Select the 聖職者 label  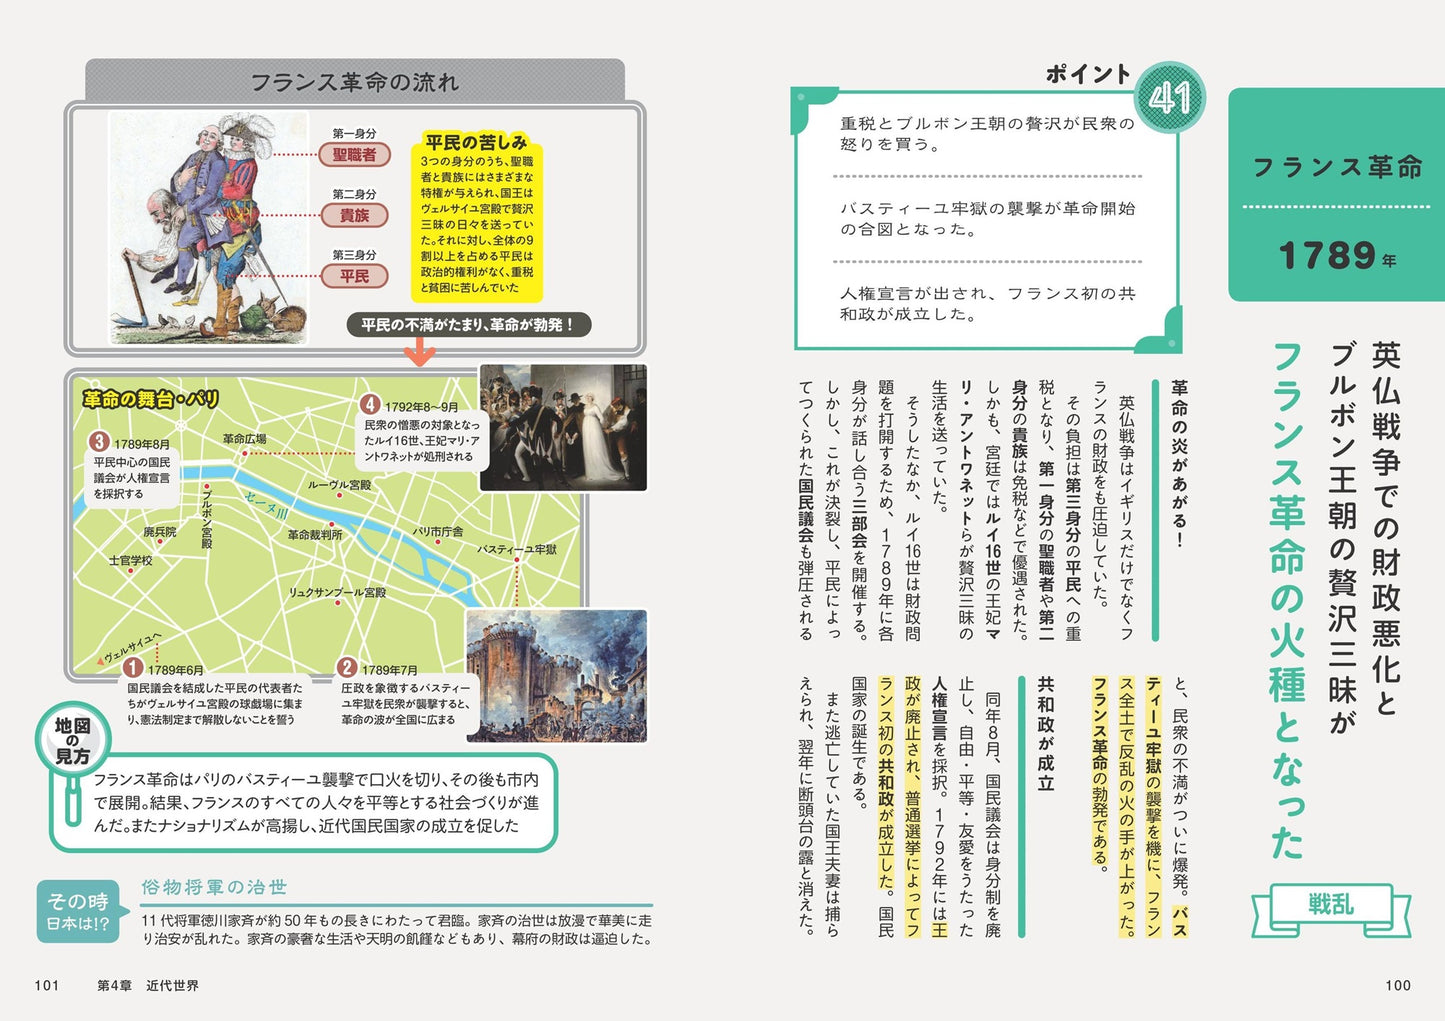(x=354, y=155)
